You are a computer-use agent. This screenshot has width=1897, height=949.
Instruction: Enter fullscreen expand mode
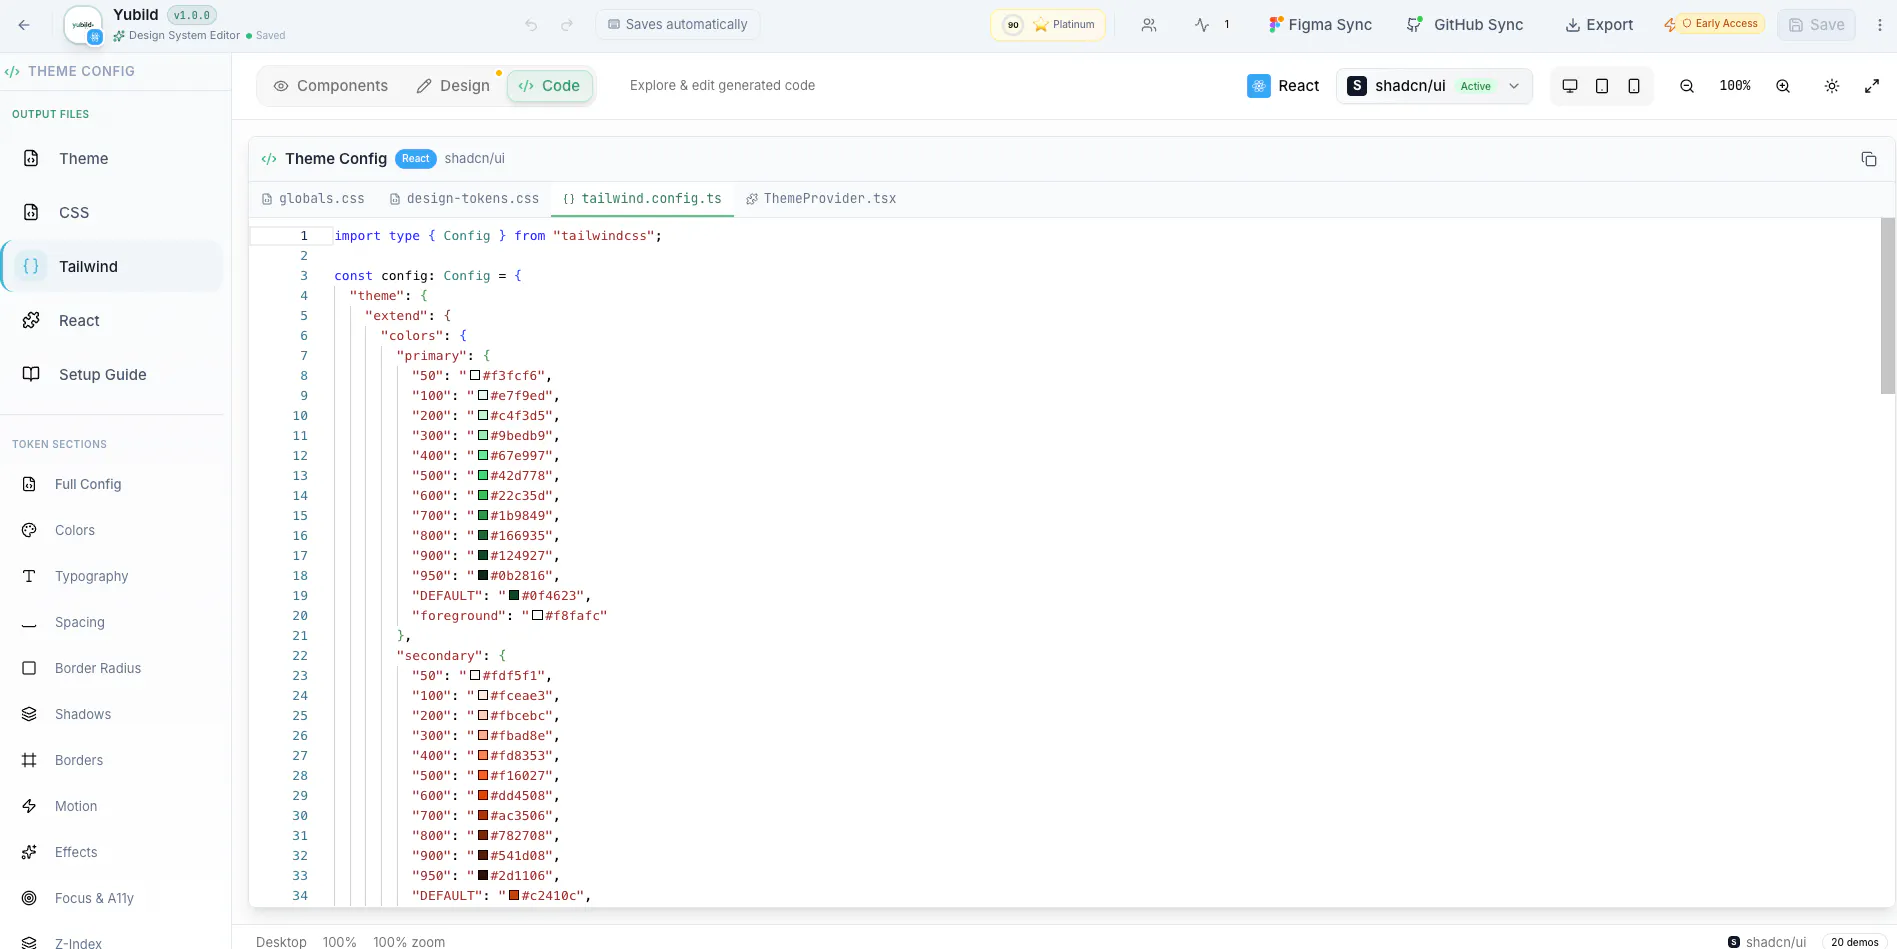coord(1872,86)
